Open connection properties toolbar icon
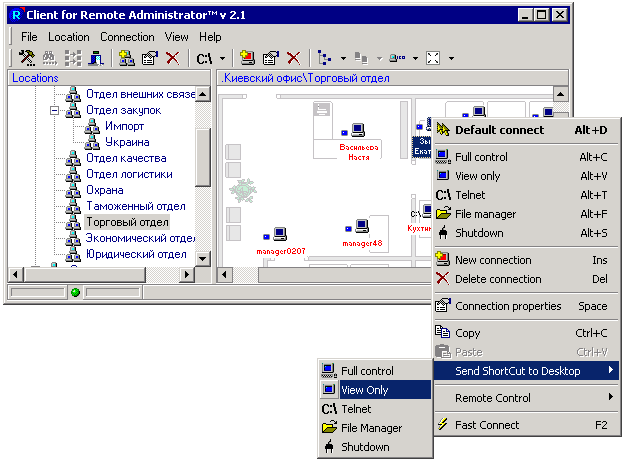 (271, 58)
